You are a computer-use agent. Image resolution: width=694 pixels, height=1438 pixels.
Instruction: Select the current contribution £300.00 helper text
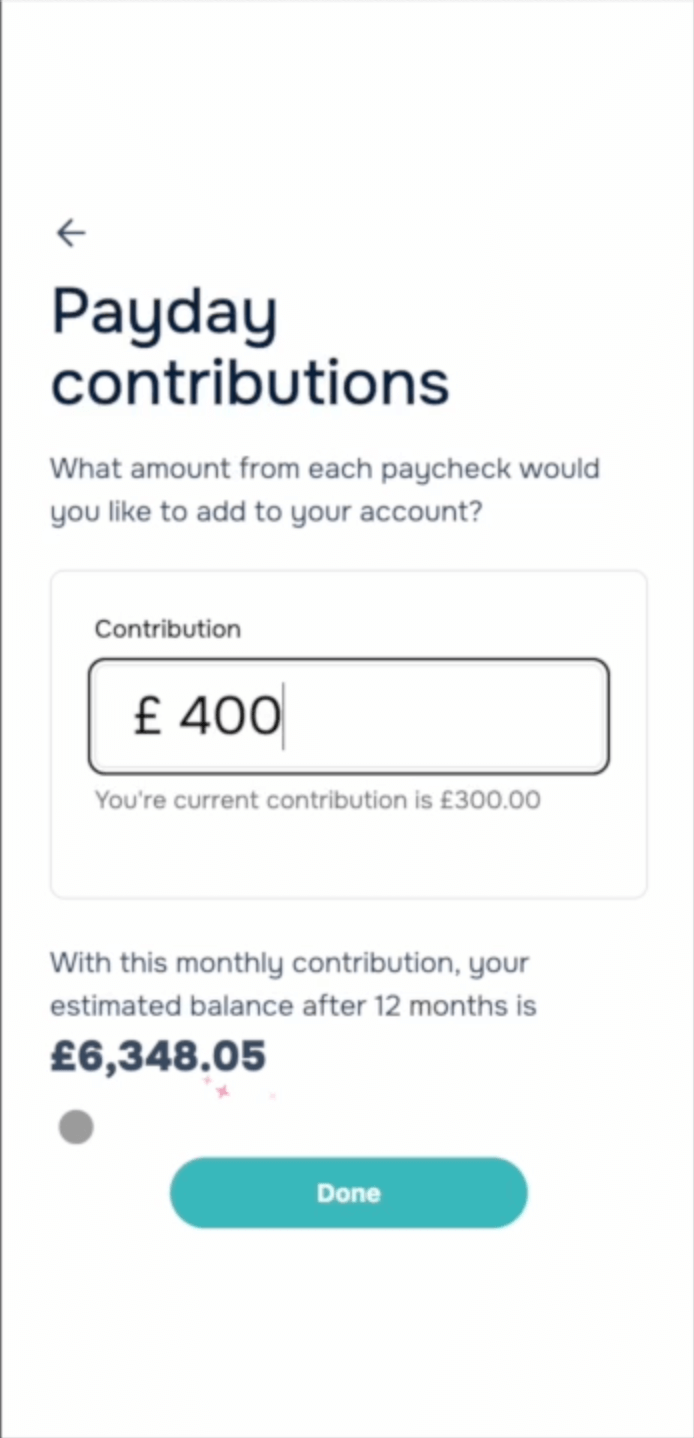pos(318,800)
